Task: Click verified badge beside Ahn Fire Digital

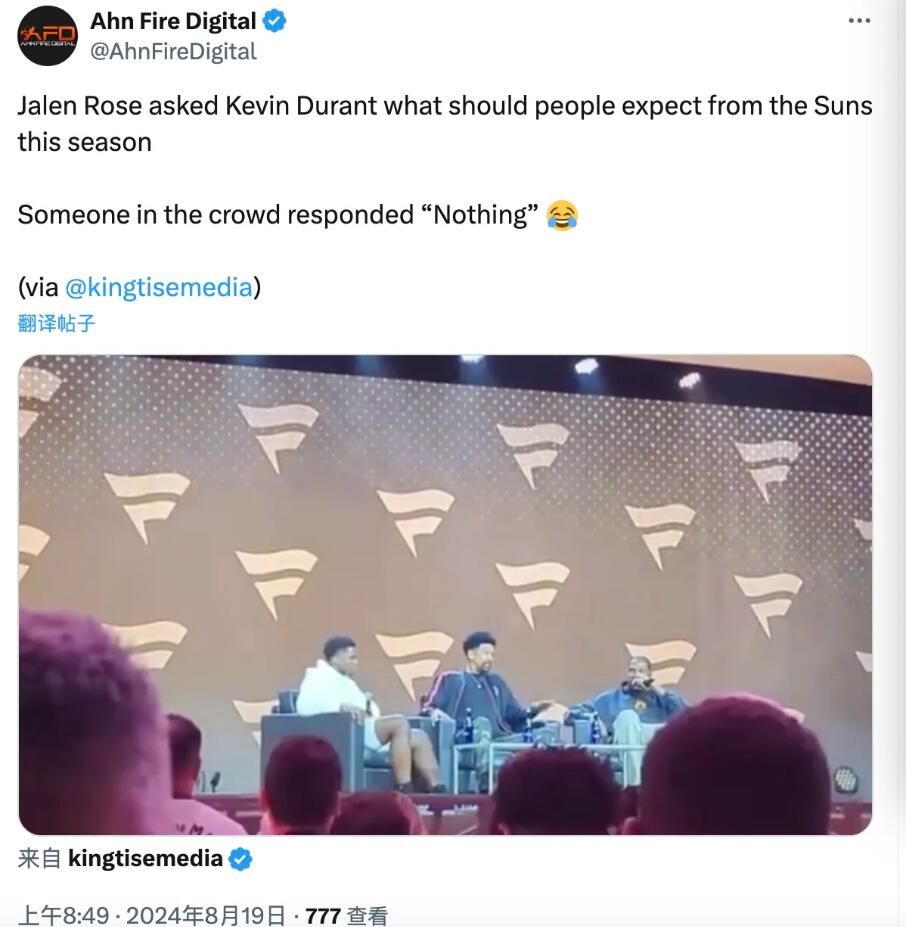Action: [274, 21]
